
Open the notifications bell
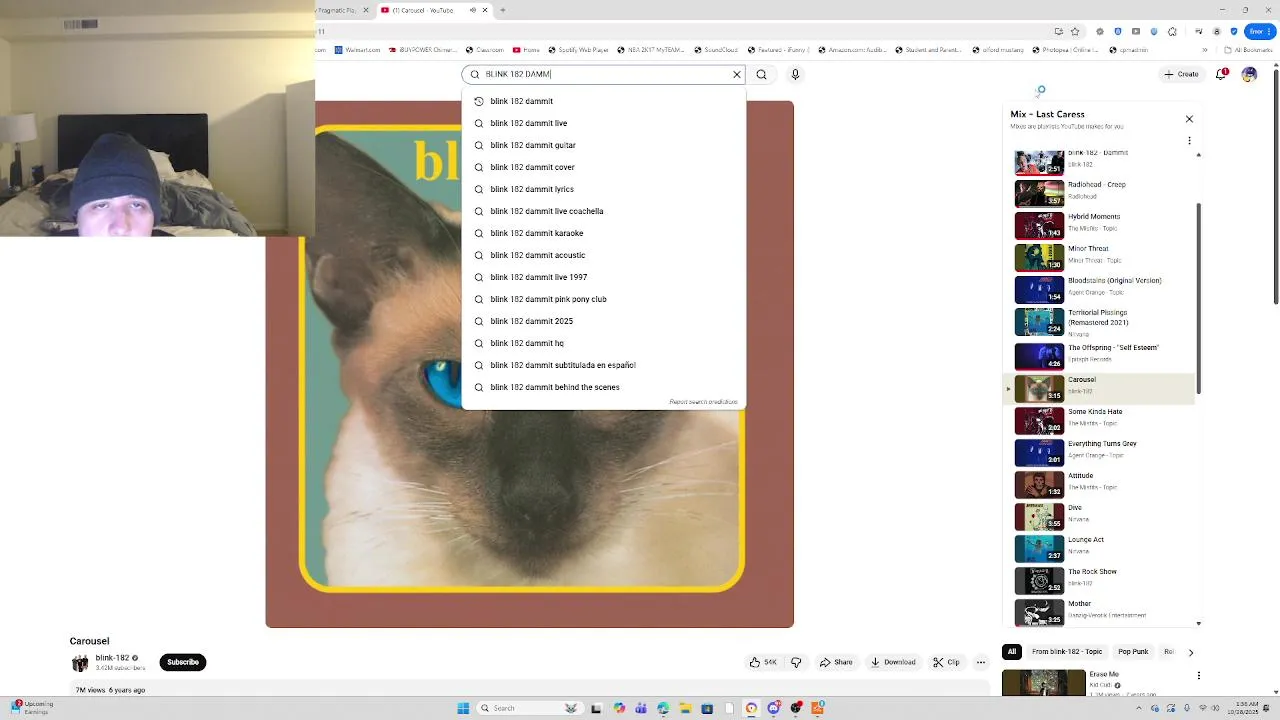[1221, 74]
